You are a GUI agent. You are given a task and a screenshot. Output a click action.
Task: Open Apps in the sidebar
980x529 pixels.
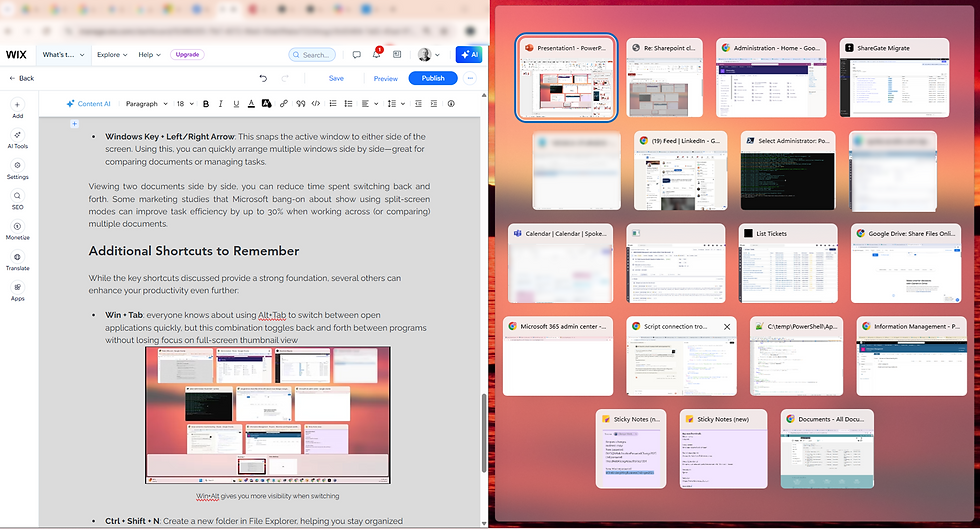pyautogui.click(x=18, y=292)
